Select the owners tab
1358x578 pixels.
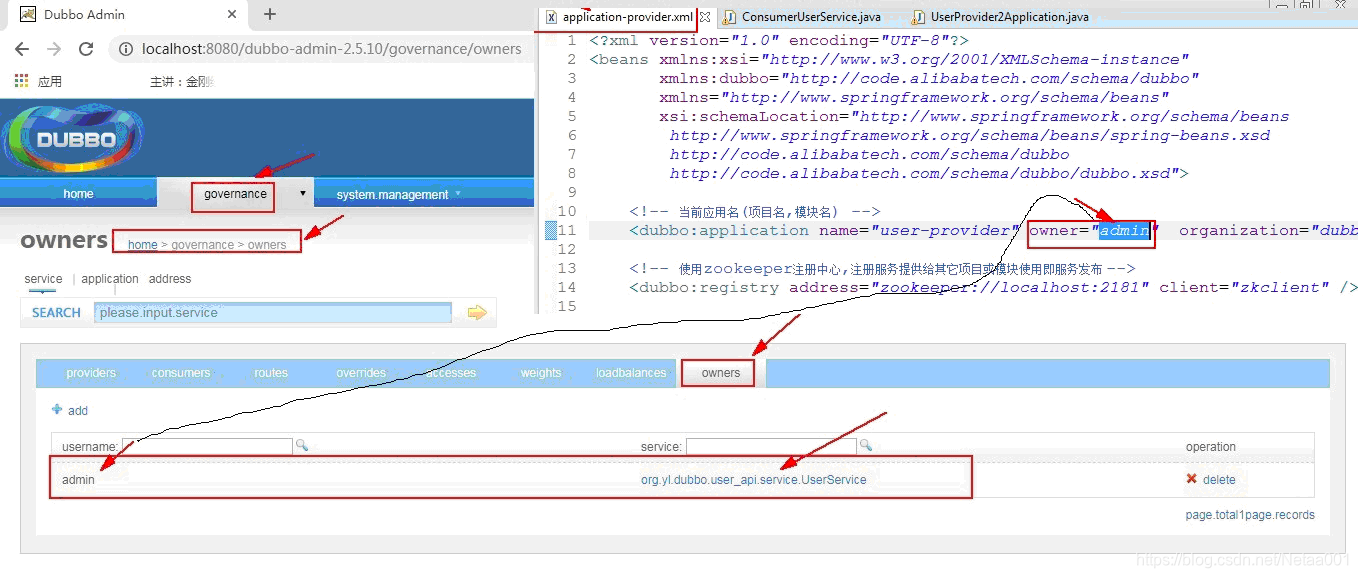[x=721, y=373]
